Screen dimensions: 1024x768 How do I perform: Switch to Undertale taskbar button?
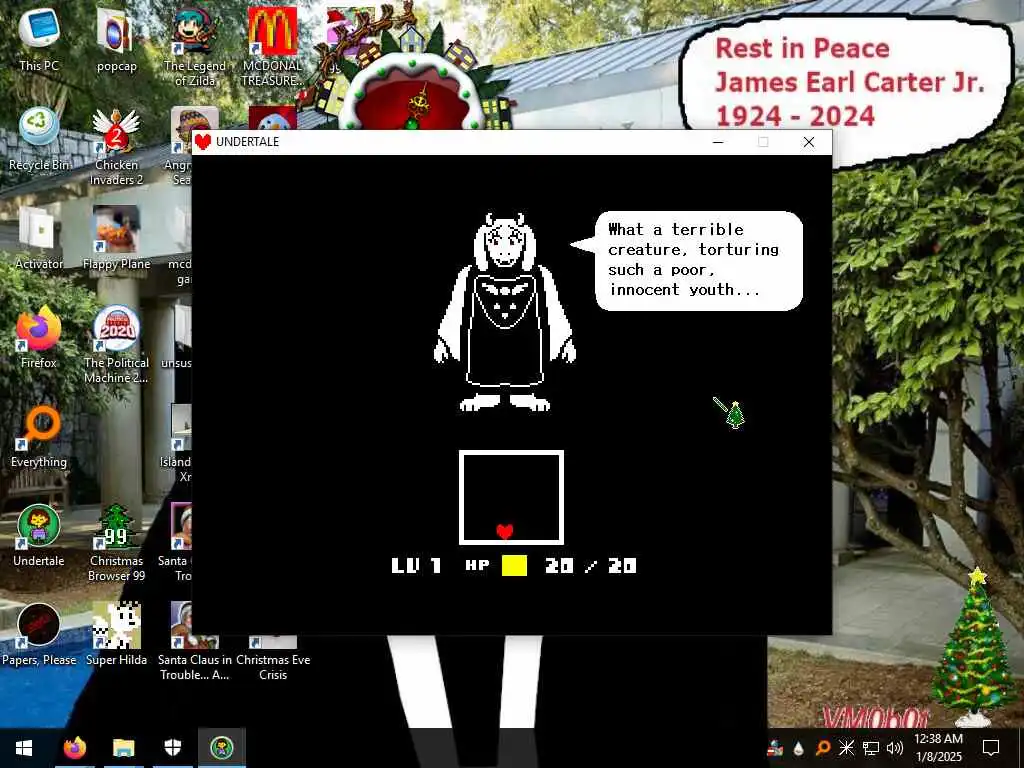pos(221,748)
